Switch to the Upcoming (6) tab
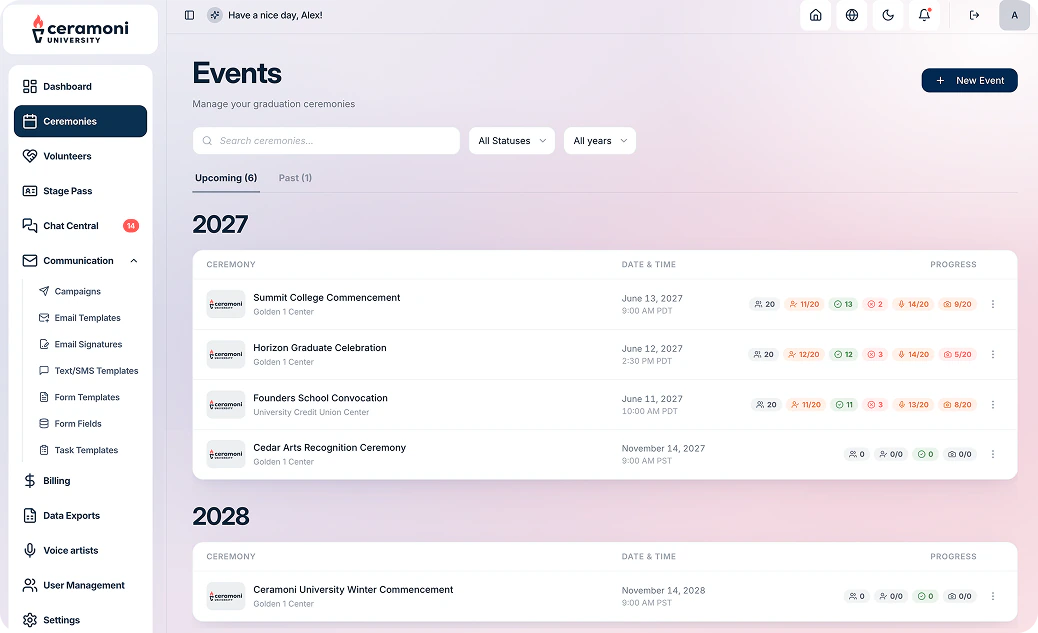The width and height of the screenshot is (1038, 633). click(x=226, y=178)
